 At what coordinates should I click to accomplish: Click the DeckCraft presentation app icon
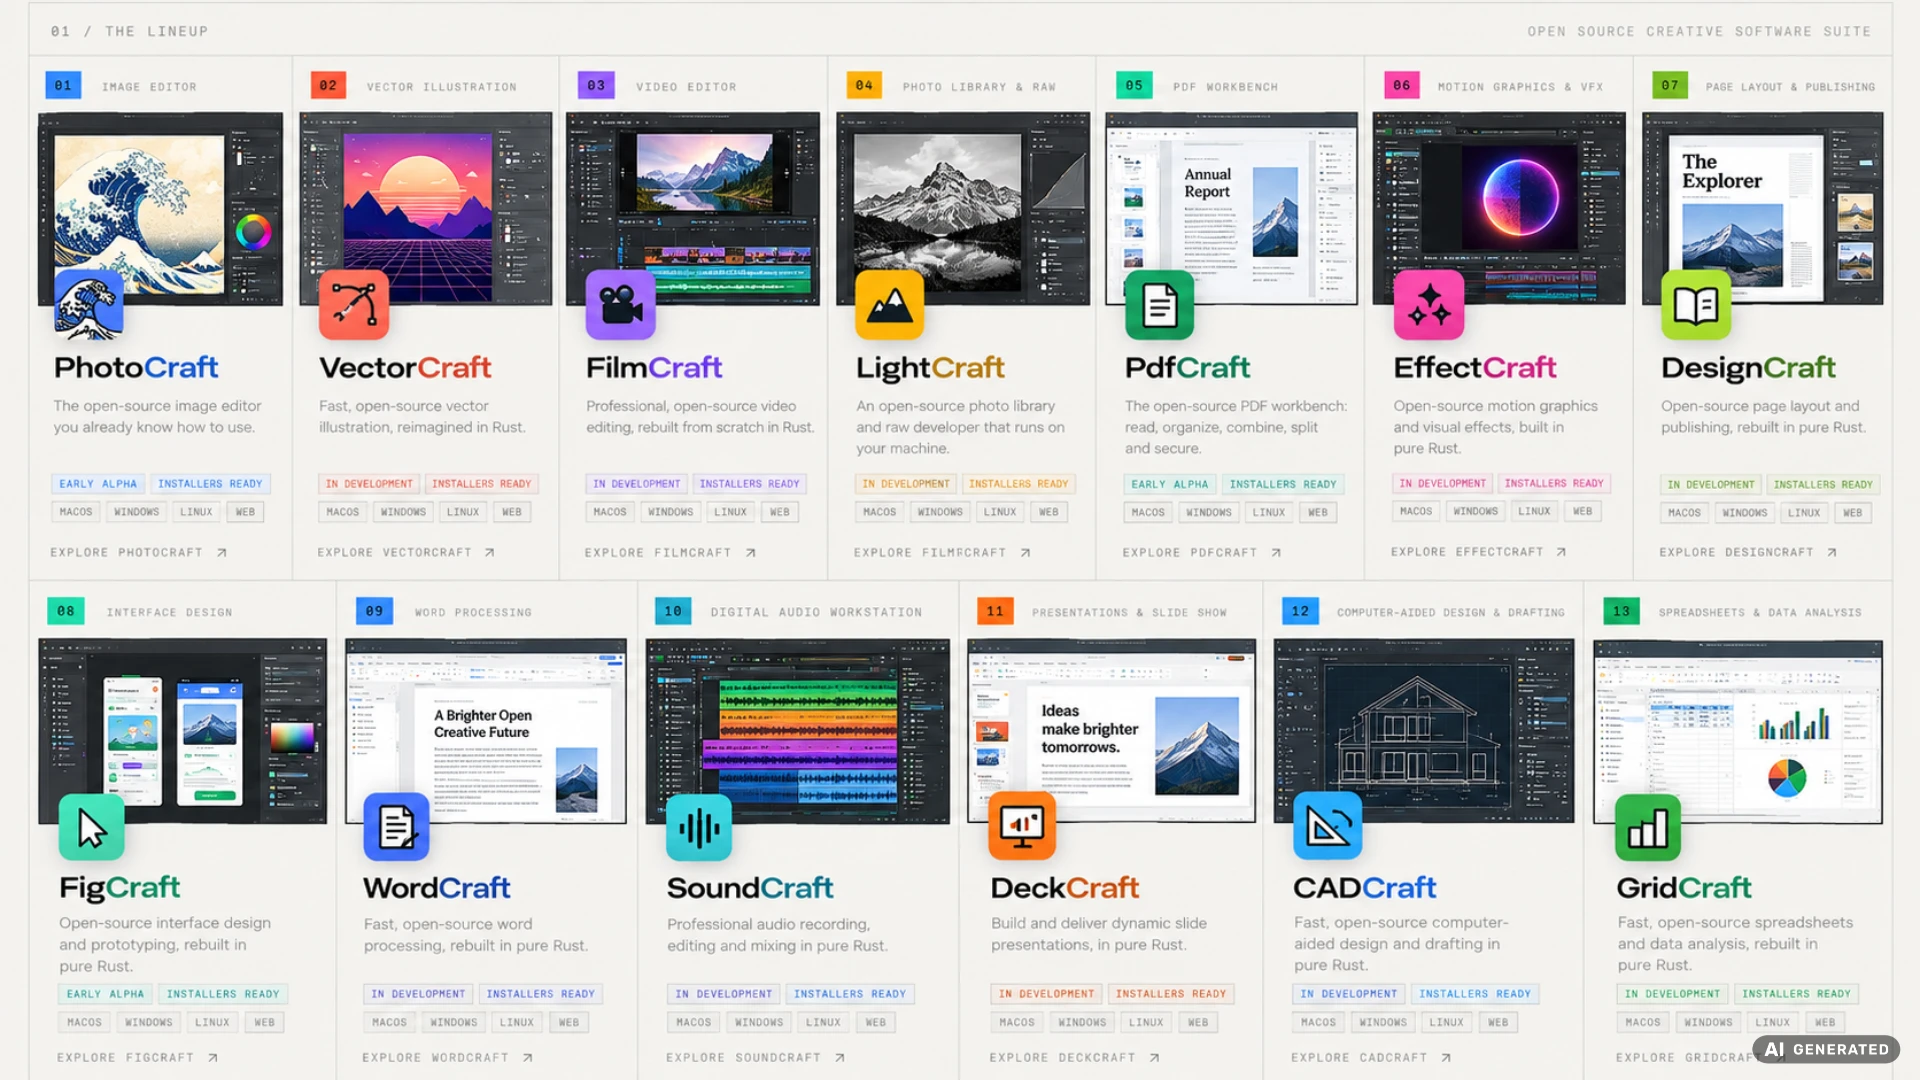tap(1022, 826)
